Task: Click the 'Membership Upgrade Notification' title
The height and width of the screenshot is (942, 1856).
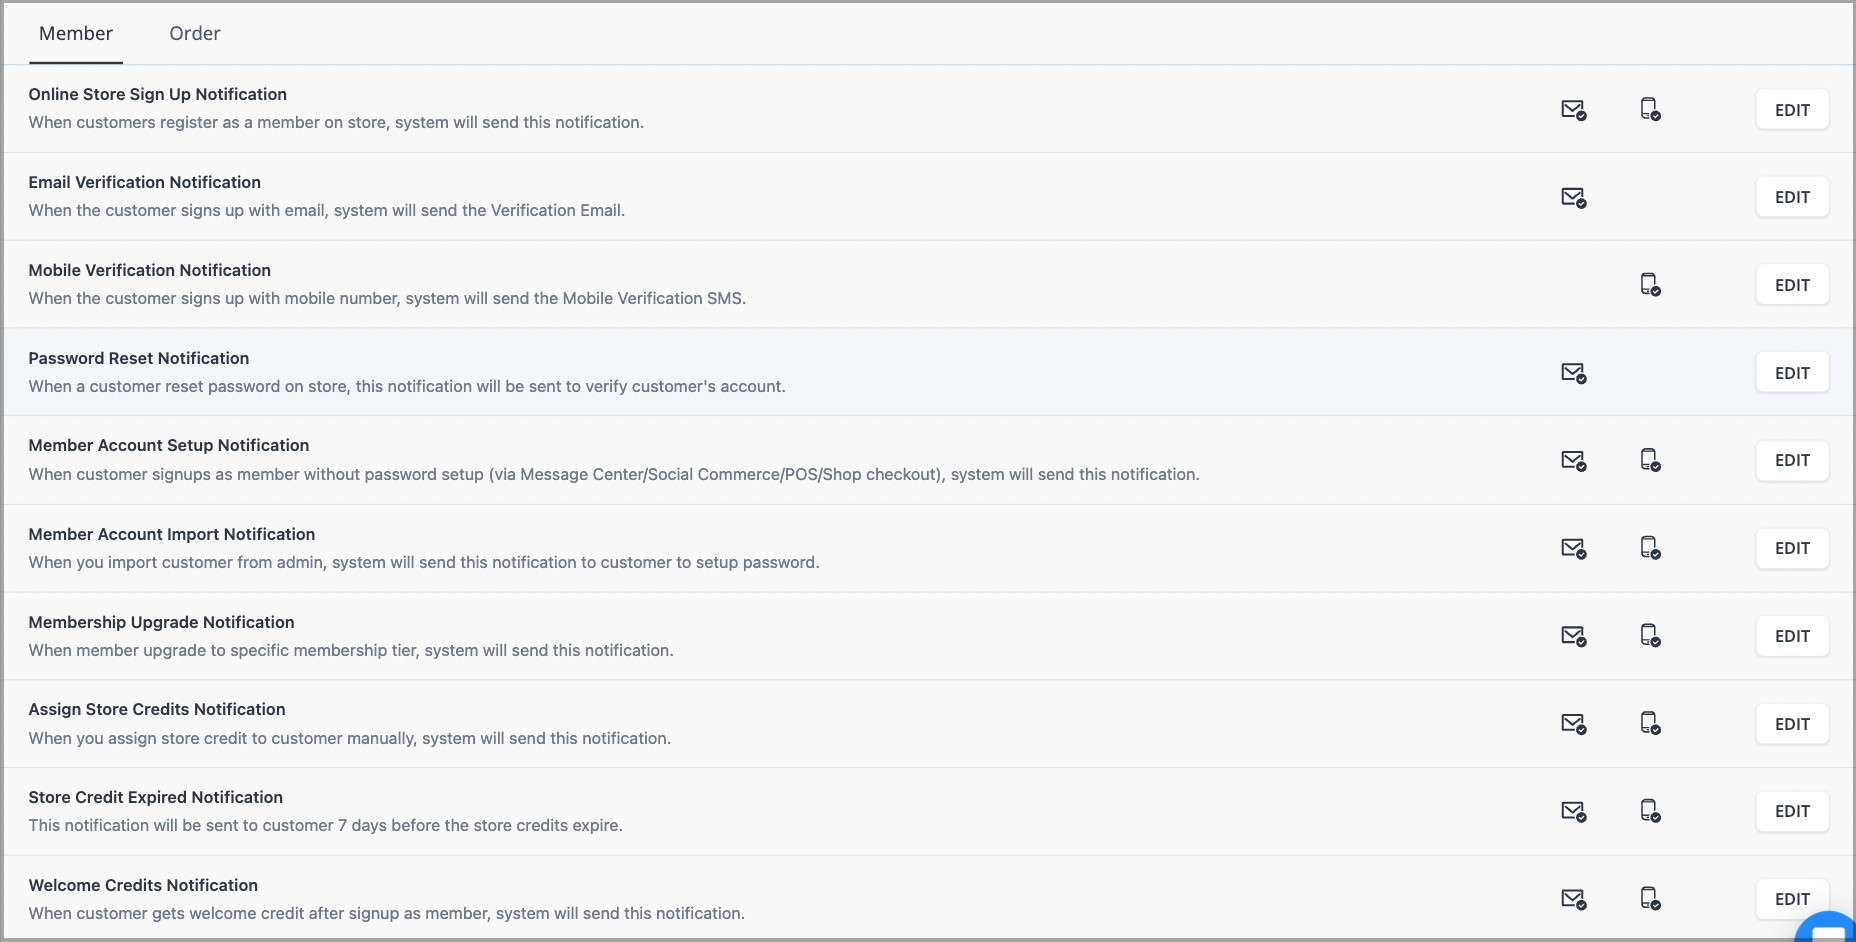Action: 162,622
